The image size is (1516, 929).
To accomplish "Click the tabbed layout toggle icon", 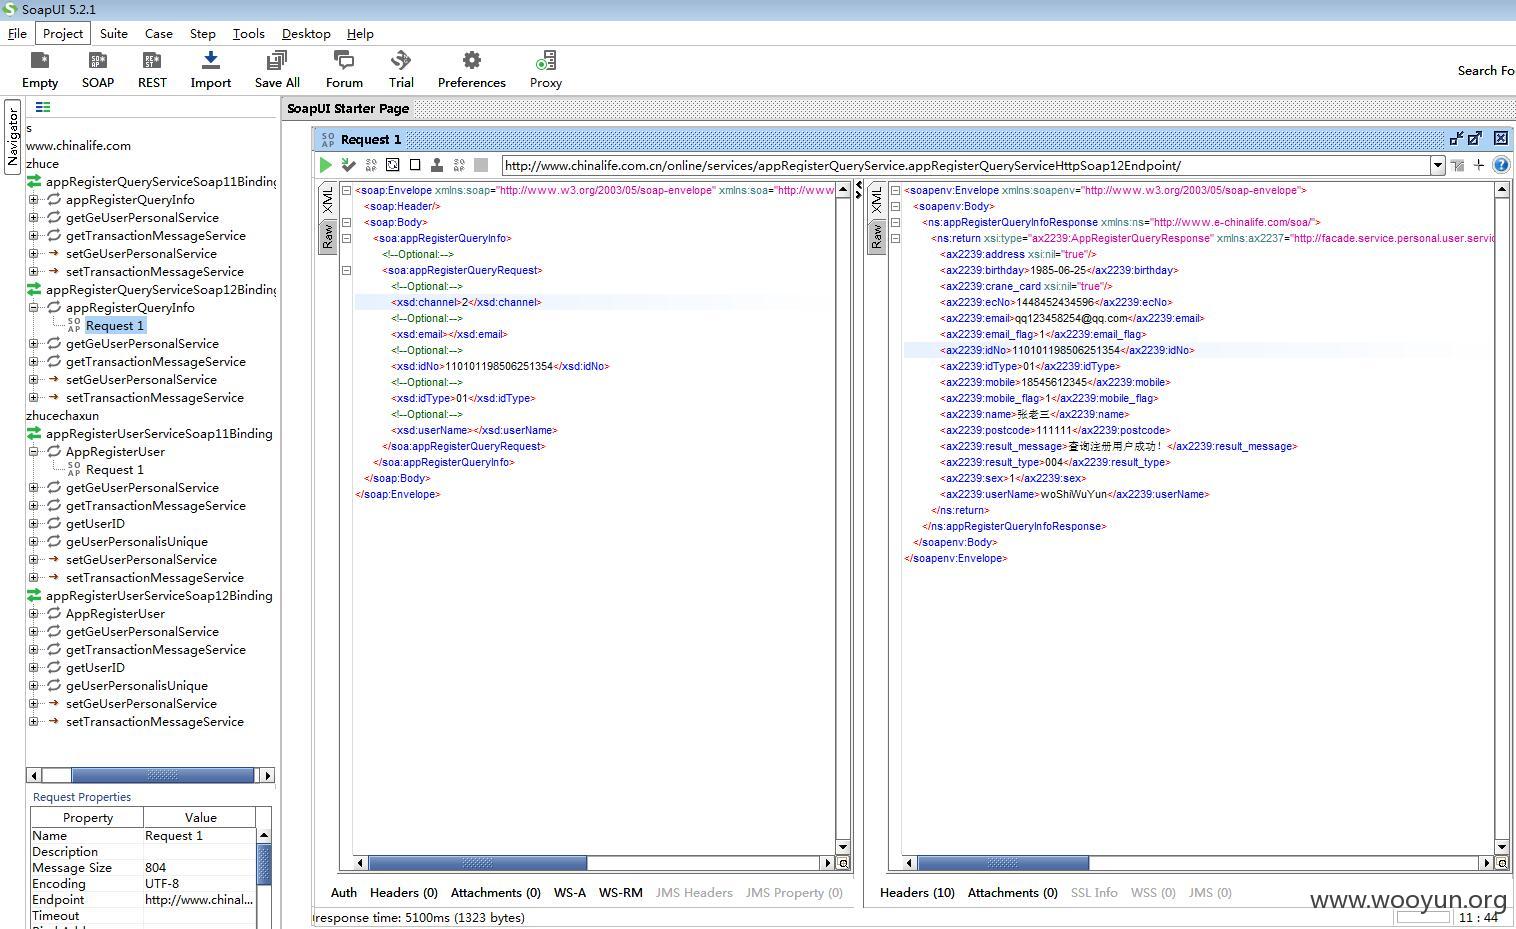I will (x=1457, y=165).
